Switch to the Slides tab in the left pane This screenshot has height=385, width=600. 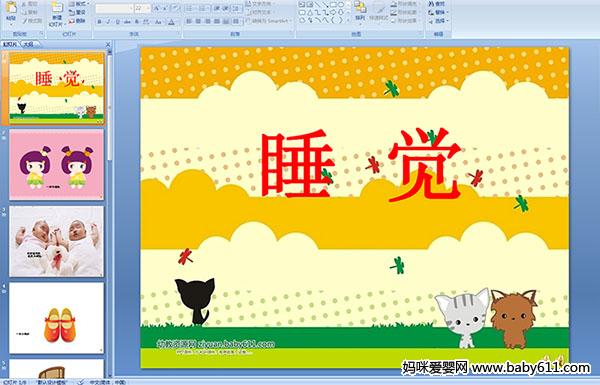pos(10,44)
